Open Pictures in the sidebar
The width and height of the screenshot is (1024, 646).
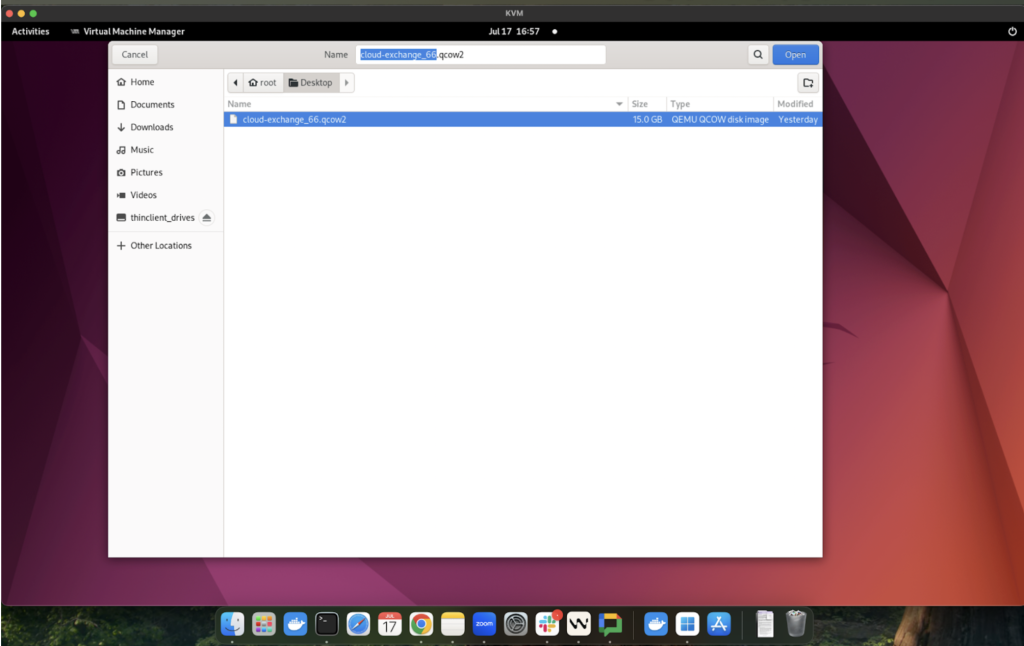click(x=165, y=172)
